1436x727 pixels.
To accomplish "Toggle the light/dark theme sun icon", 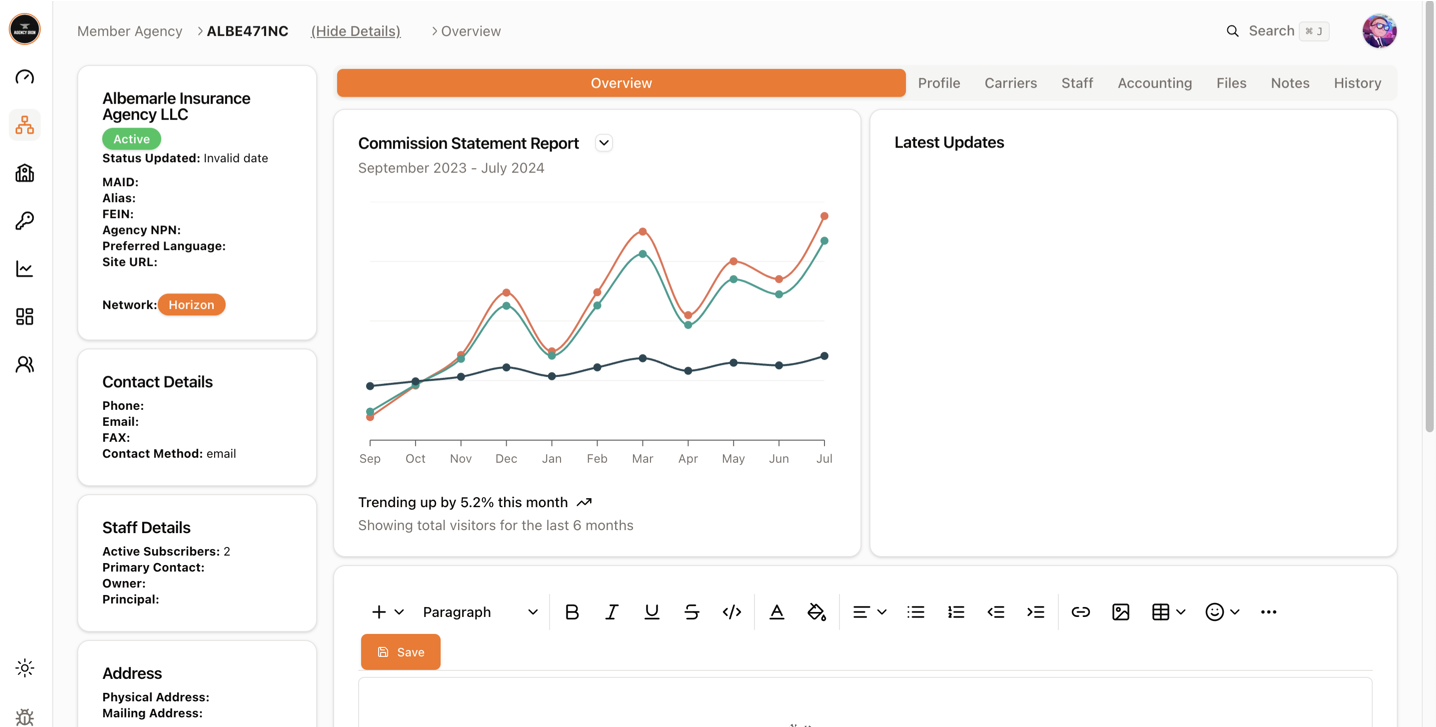I will point(25,668).
